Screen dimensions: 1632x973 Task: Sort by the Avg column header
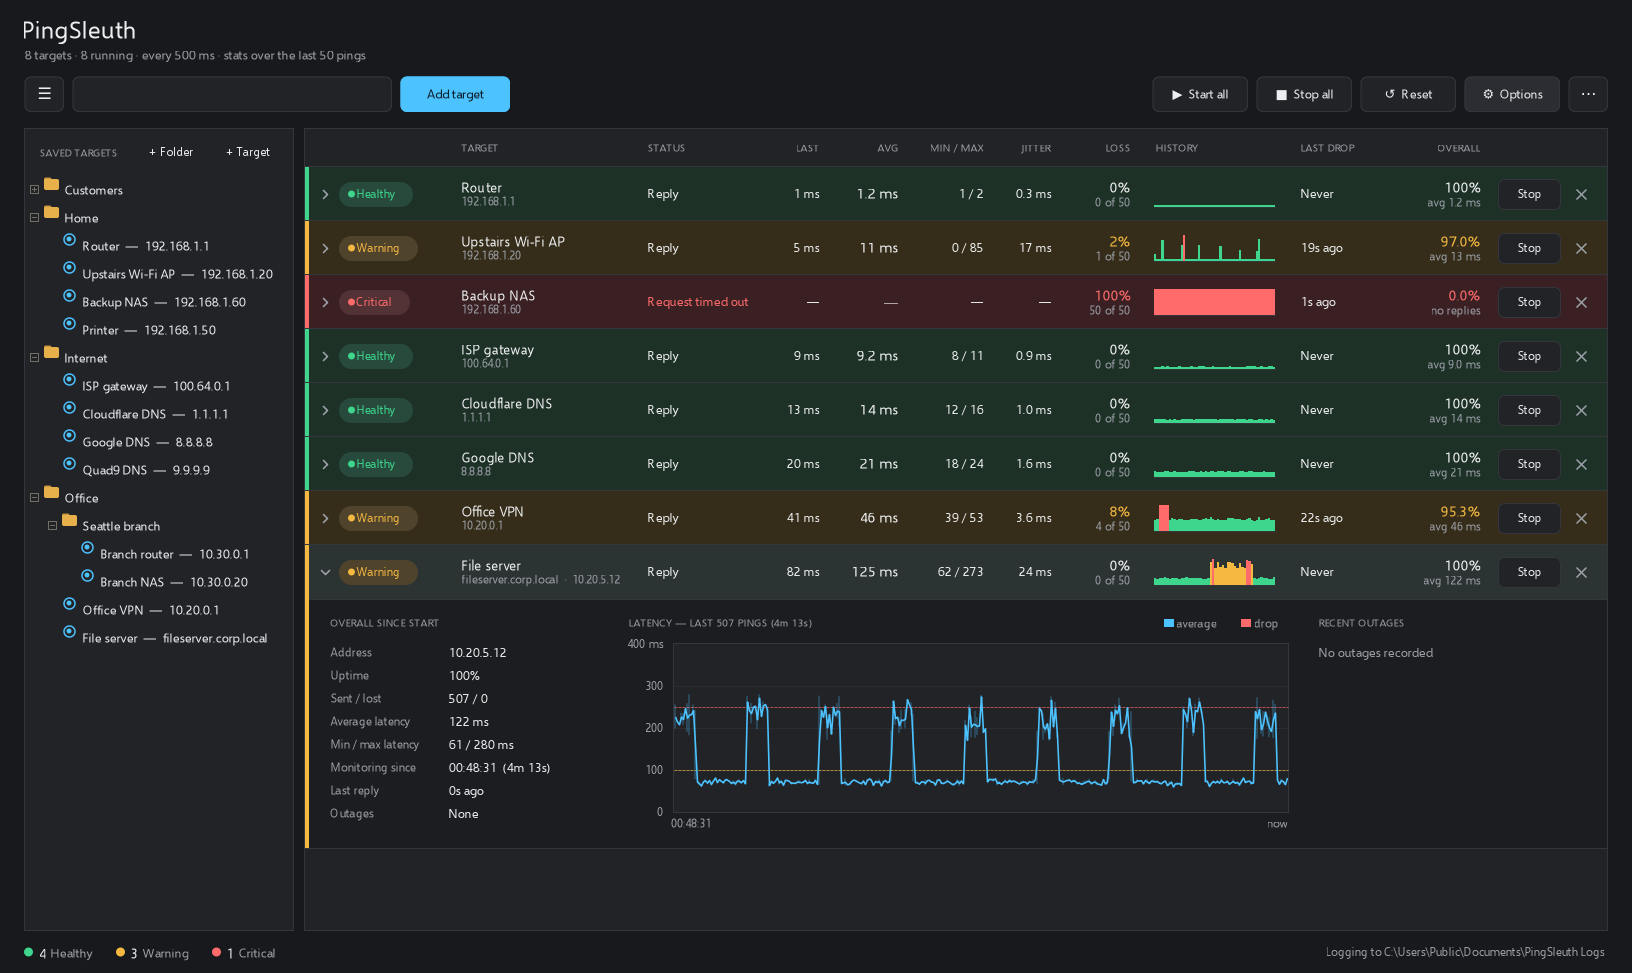888,148
